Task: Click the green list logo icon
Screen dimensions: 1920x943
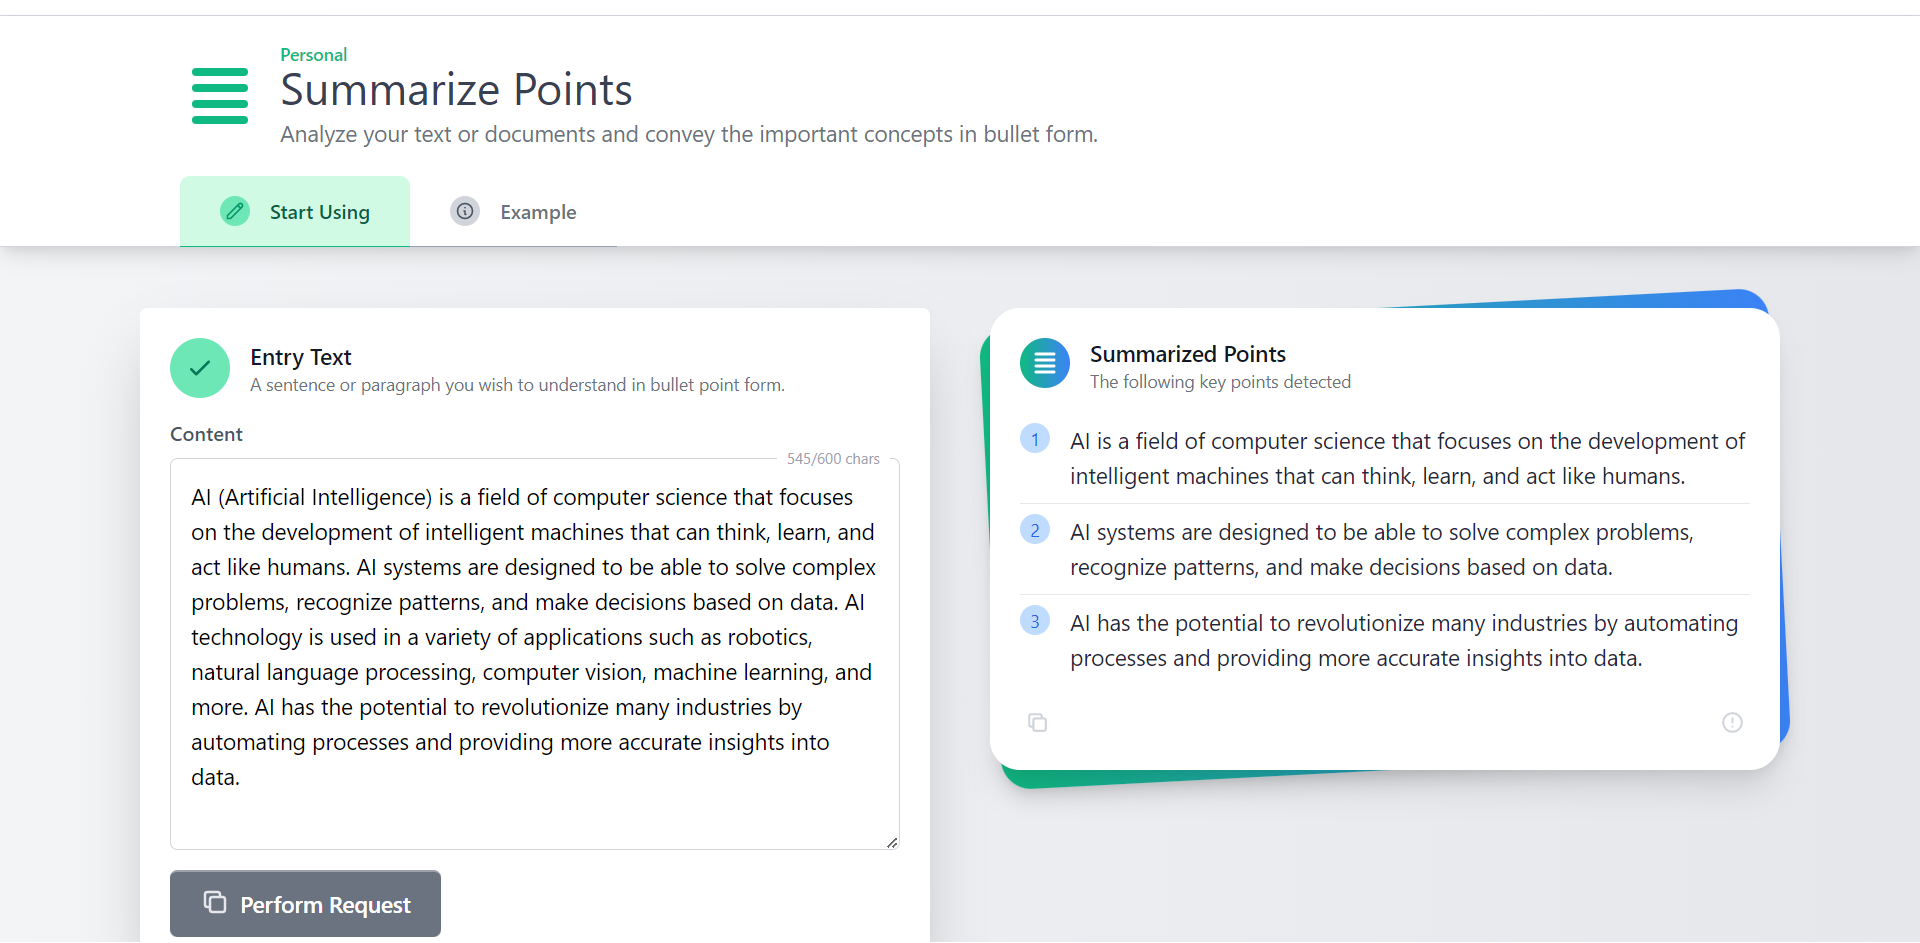Action: (x=220, y=96)
